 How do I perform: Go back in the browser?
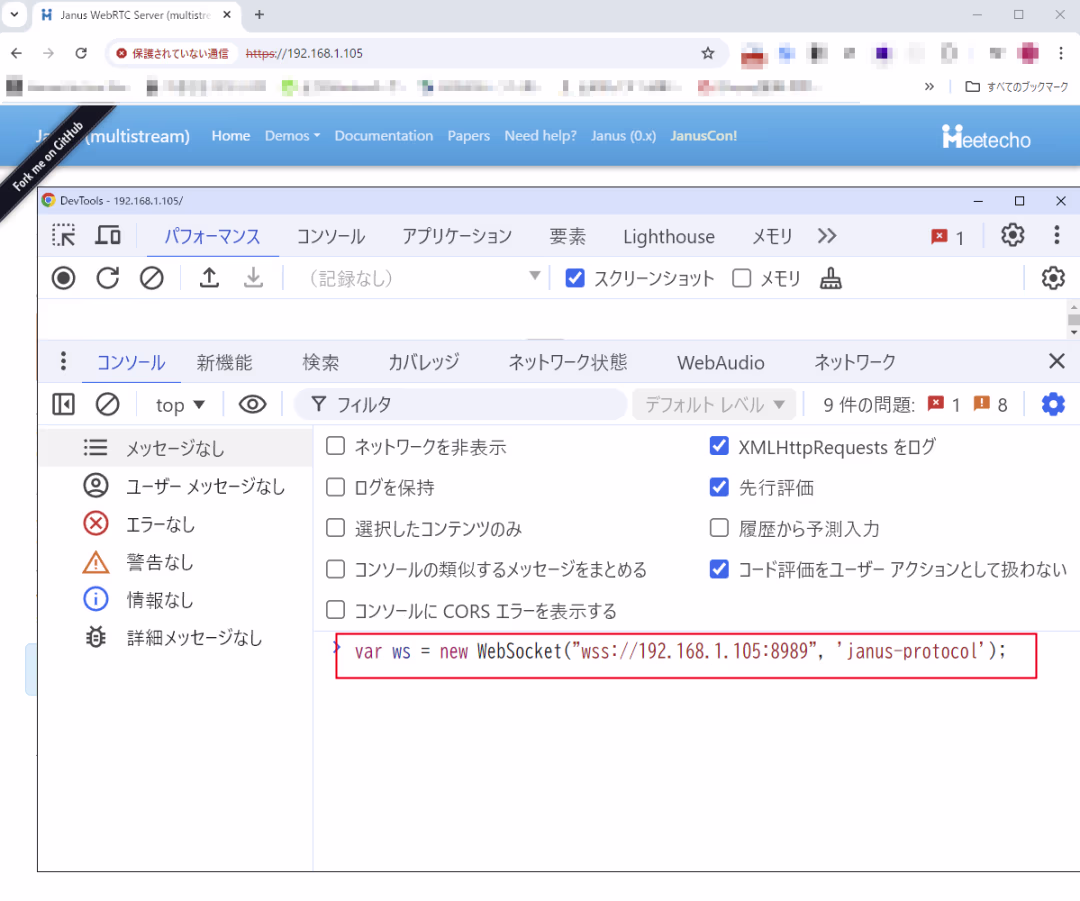tap(17, 53)
